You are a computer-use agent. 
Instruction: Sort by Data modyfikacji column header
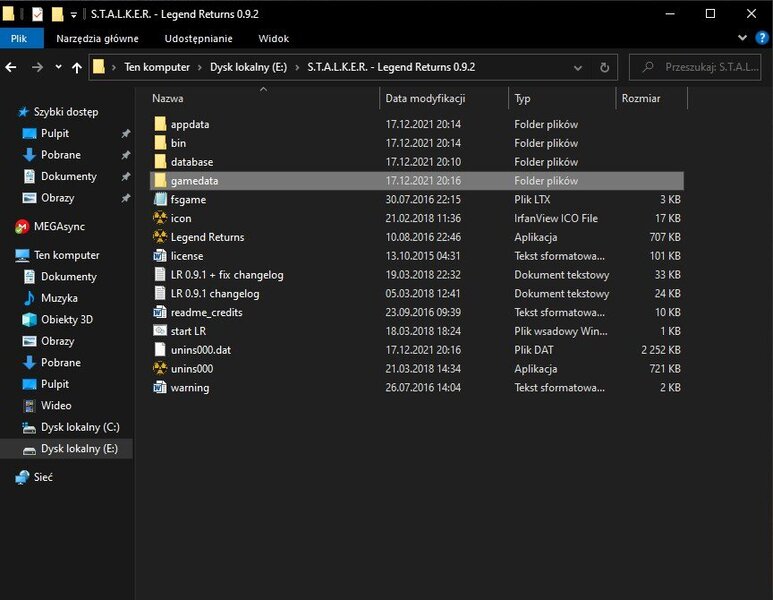pyautogui.click(x=444, y=98)
